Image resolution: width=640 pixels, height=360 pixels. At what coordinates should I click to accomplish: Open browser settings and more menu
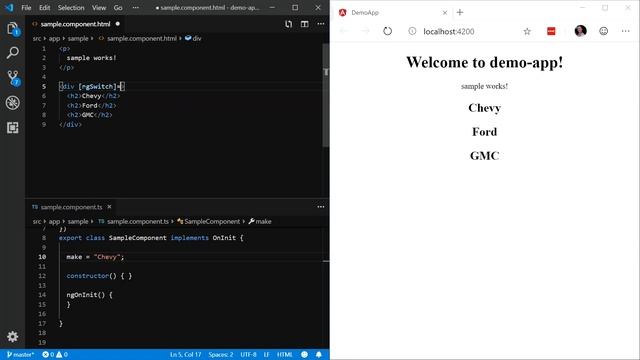pyautogui.click(x=626, y=31)
